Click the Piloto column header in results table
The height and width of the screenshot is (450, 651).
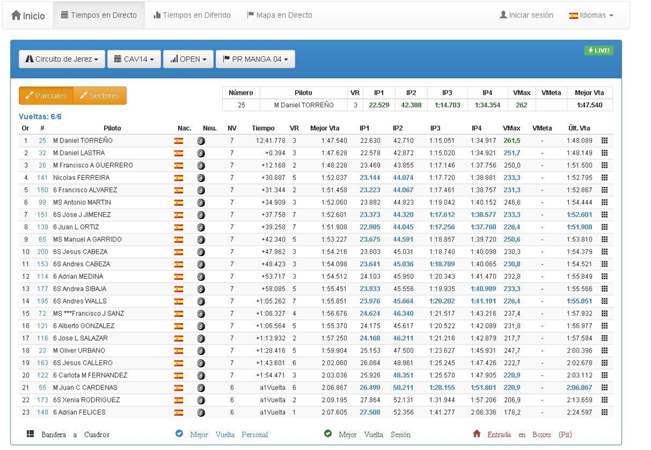112,128
